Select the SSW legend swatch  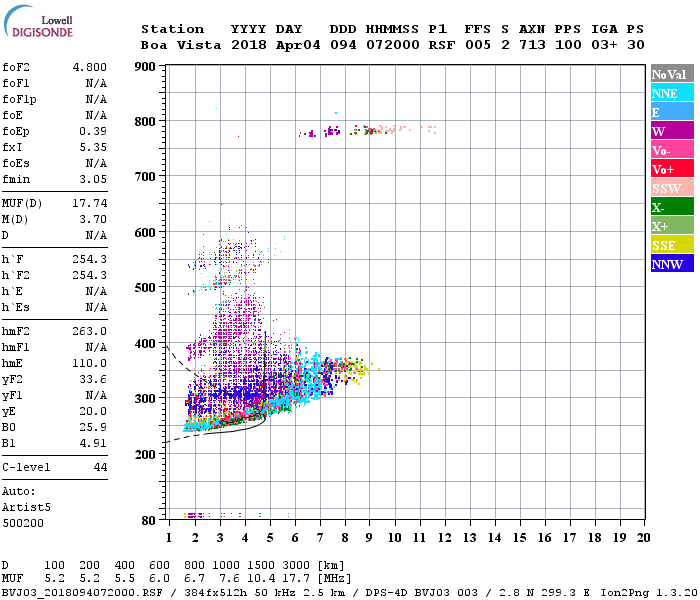coord(672,188)
